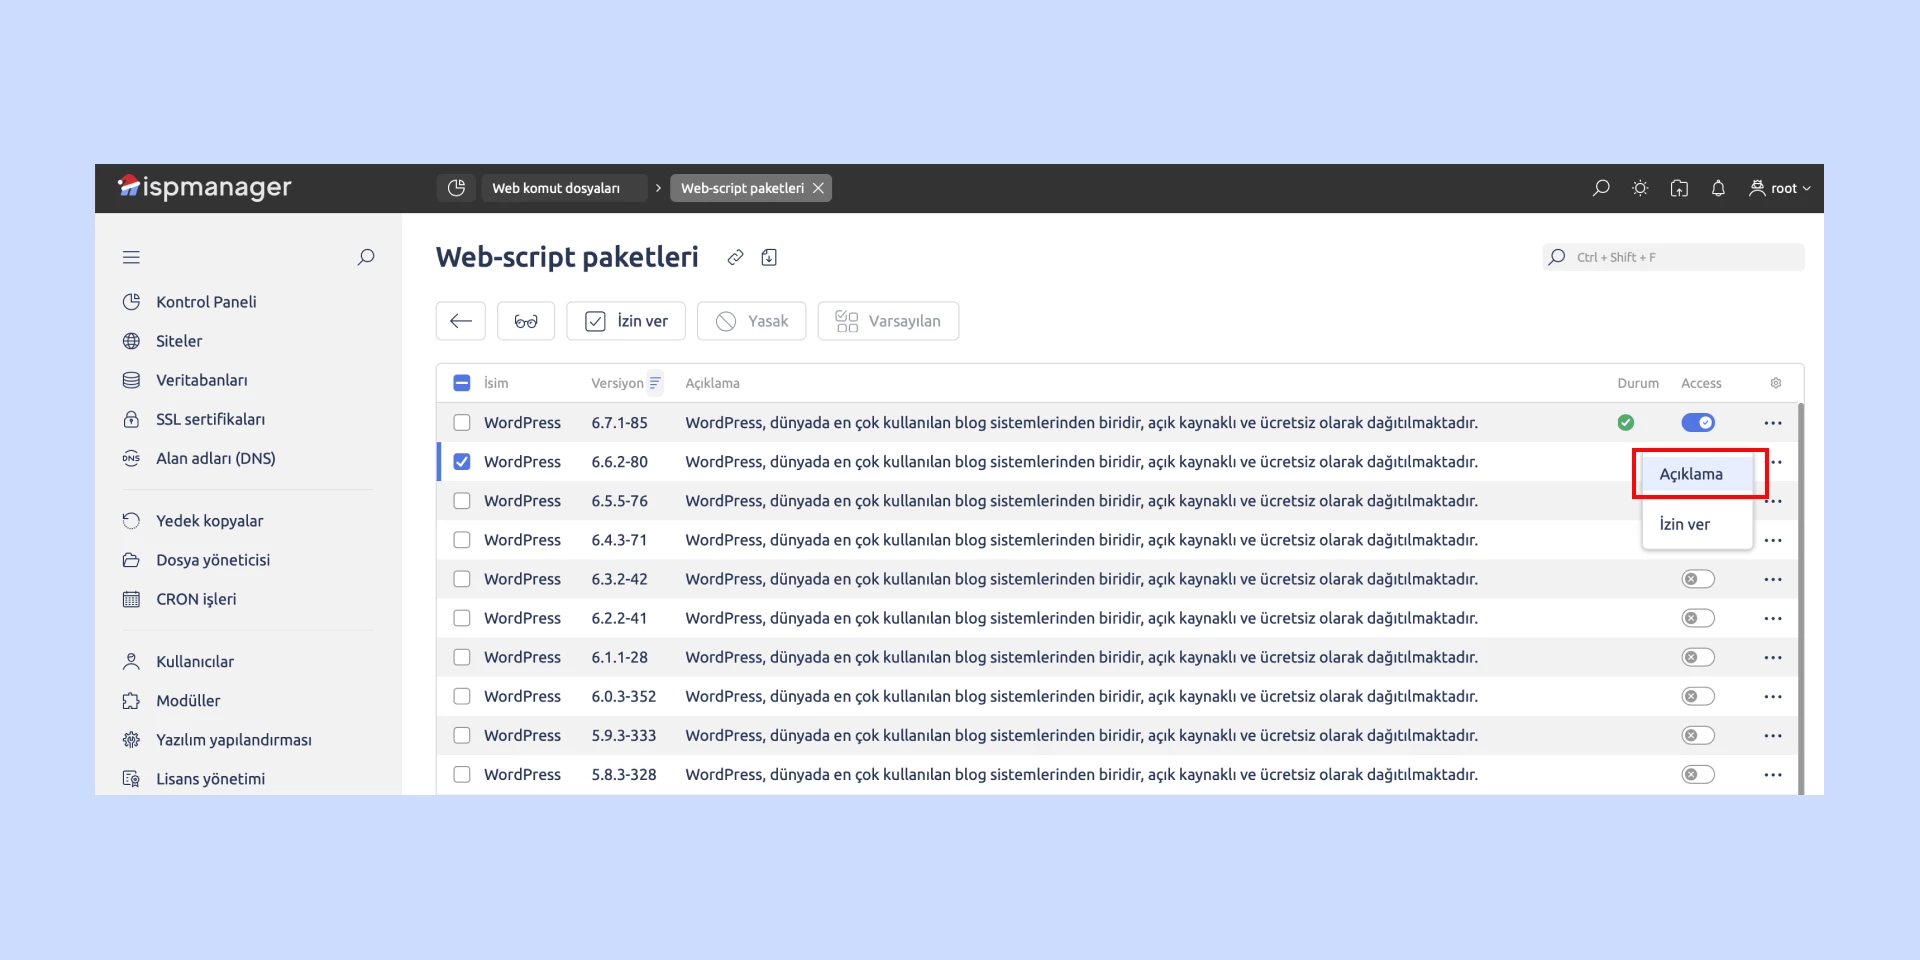Viewport: 1920px width, 960px height.
Task: Check WordPress 6.2.2-41 row checkbox
Action: (x=462, y=618)
